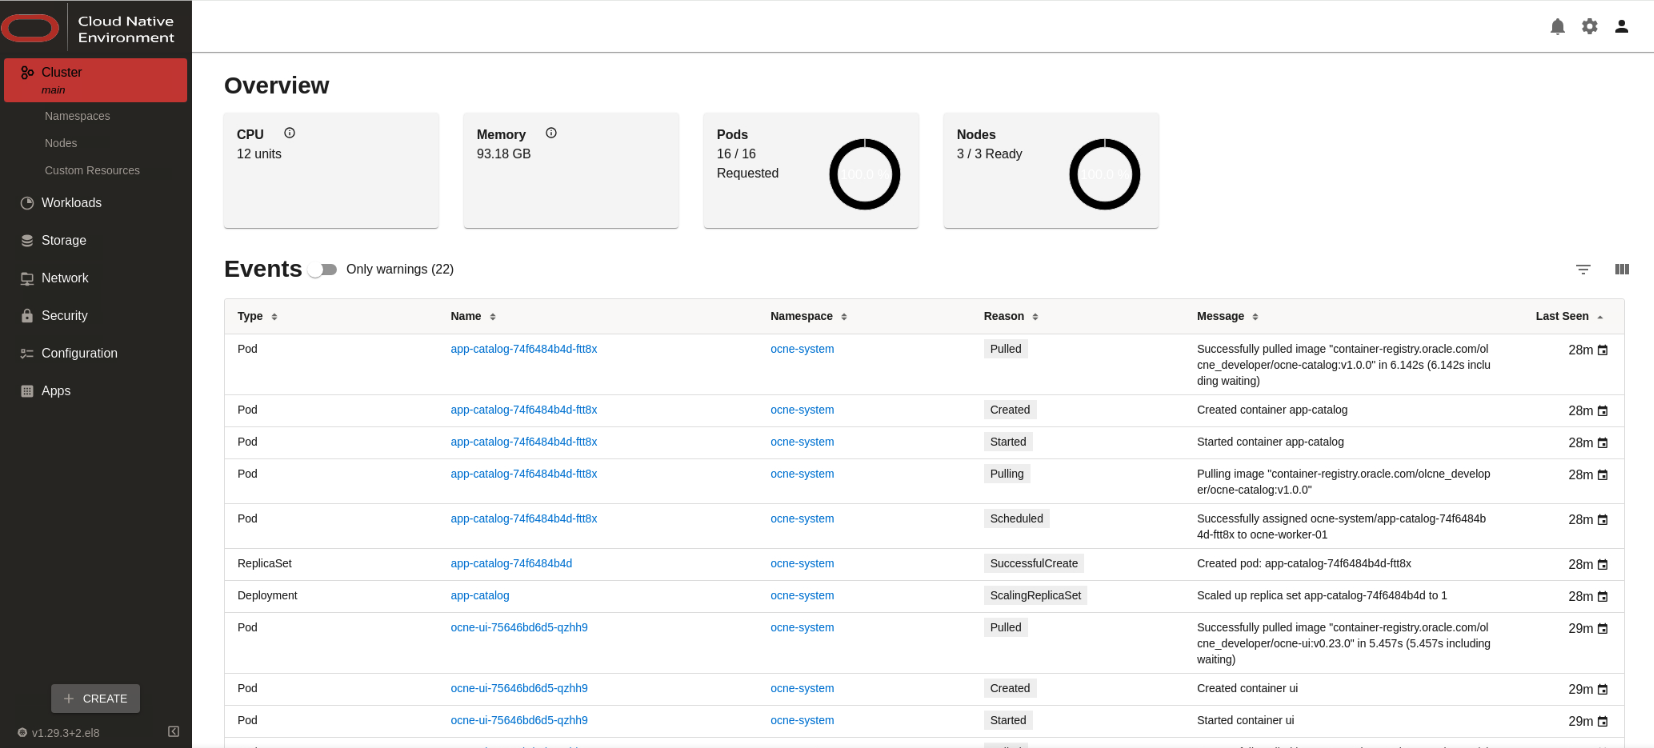
Task: Open the user account icon
Action: click(1621, 27)
